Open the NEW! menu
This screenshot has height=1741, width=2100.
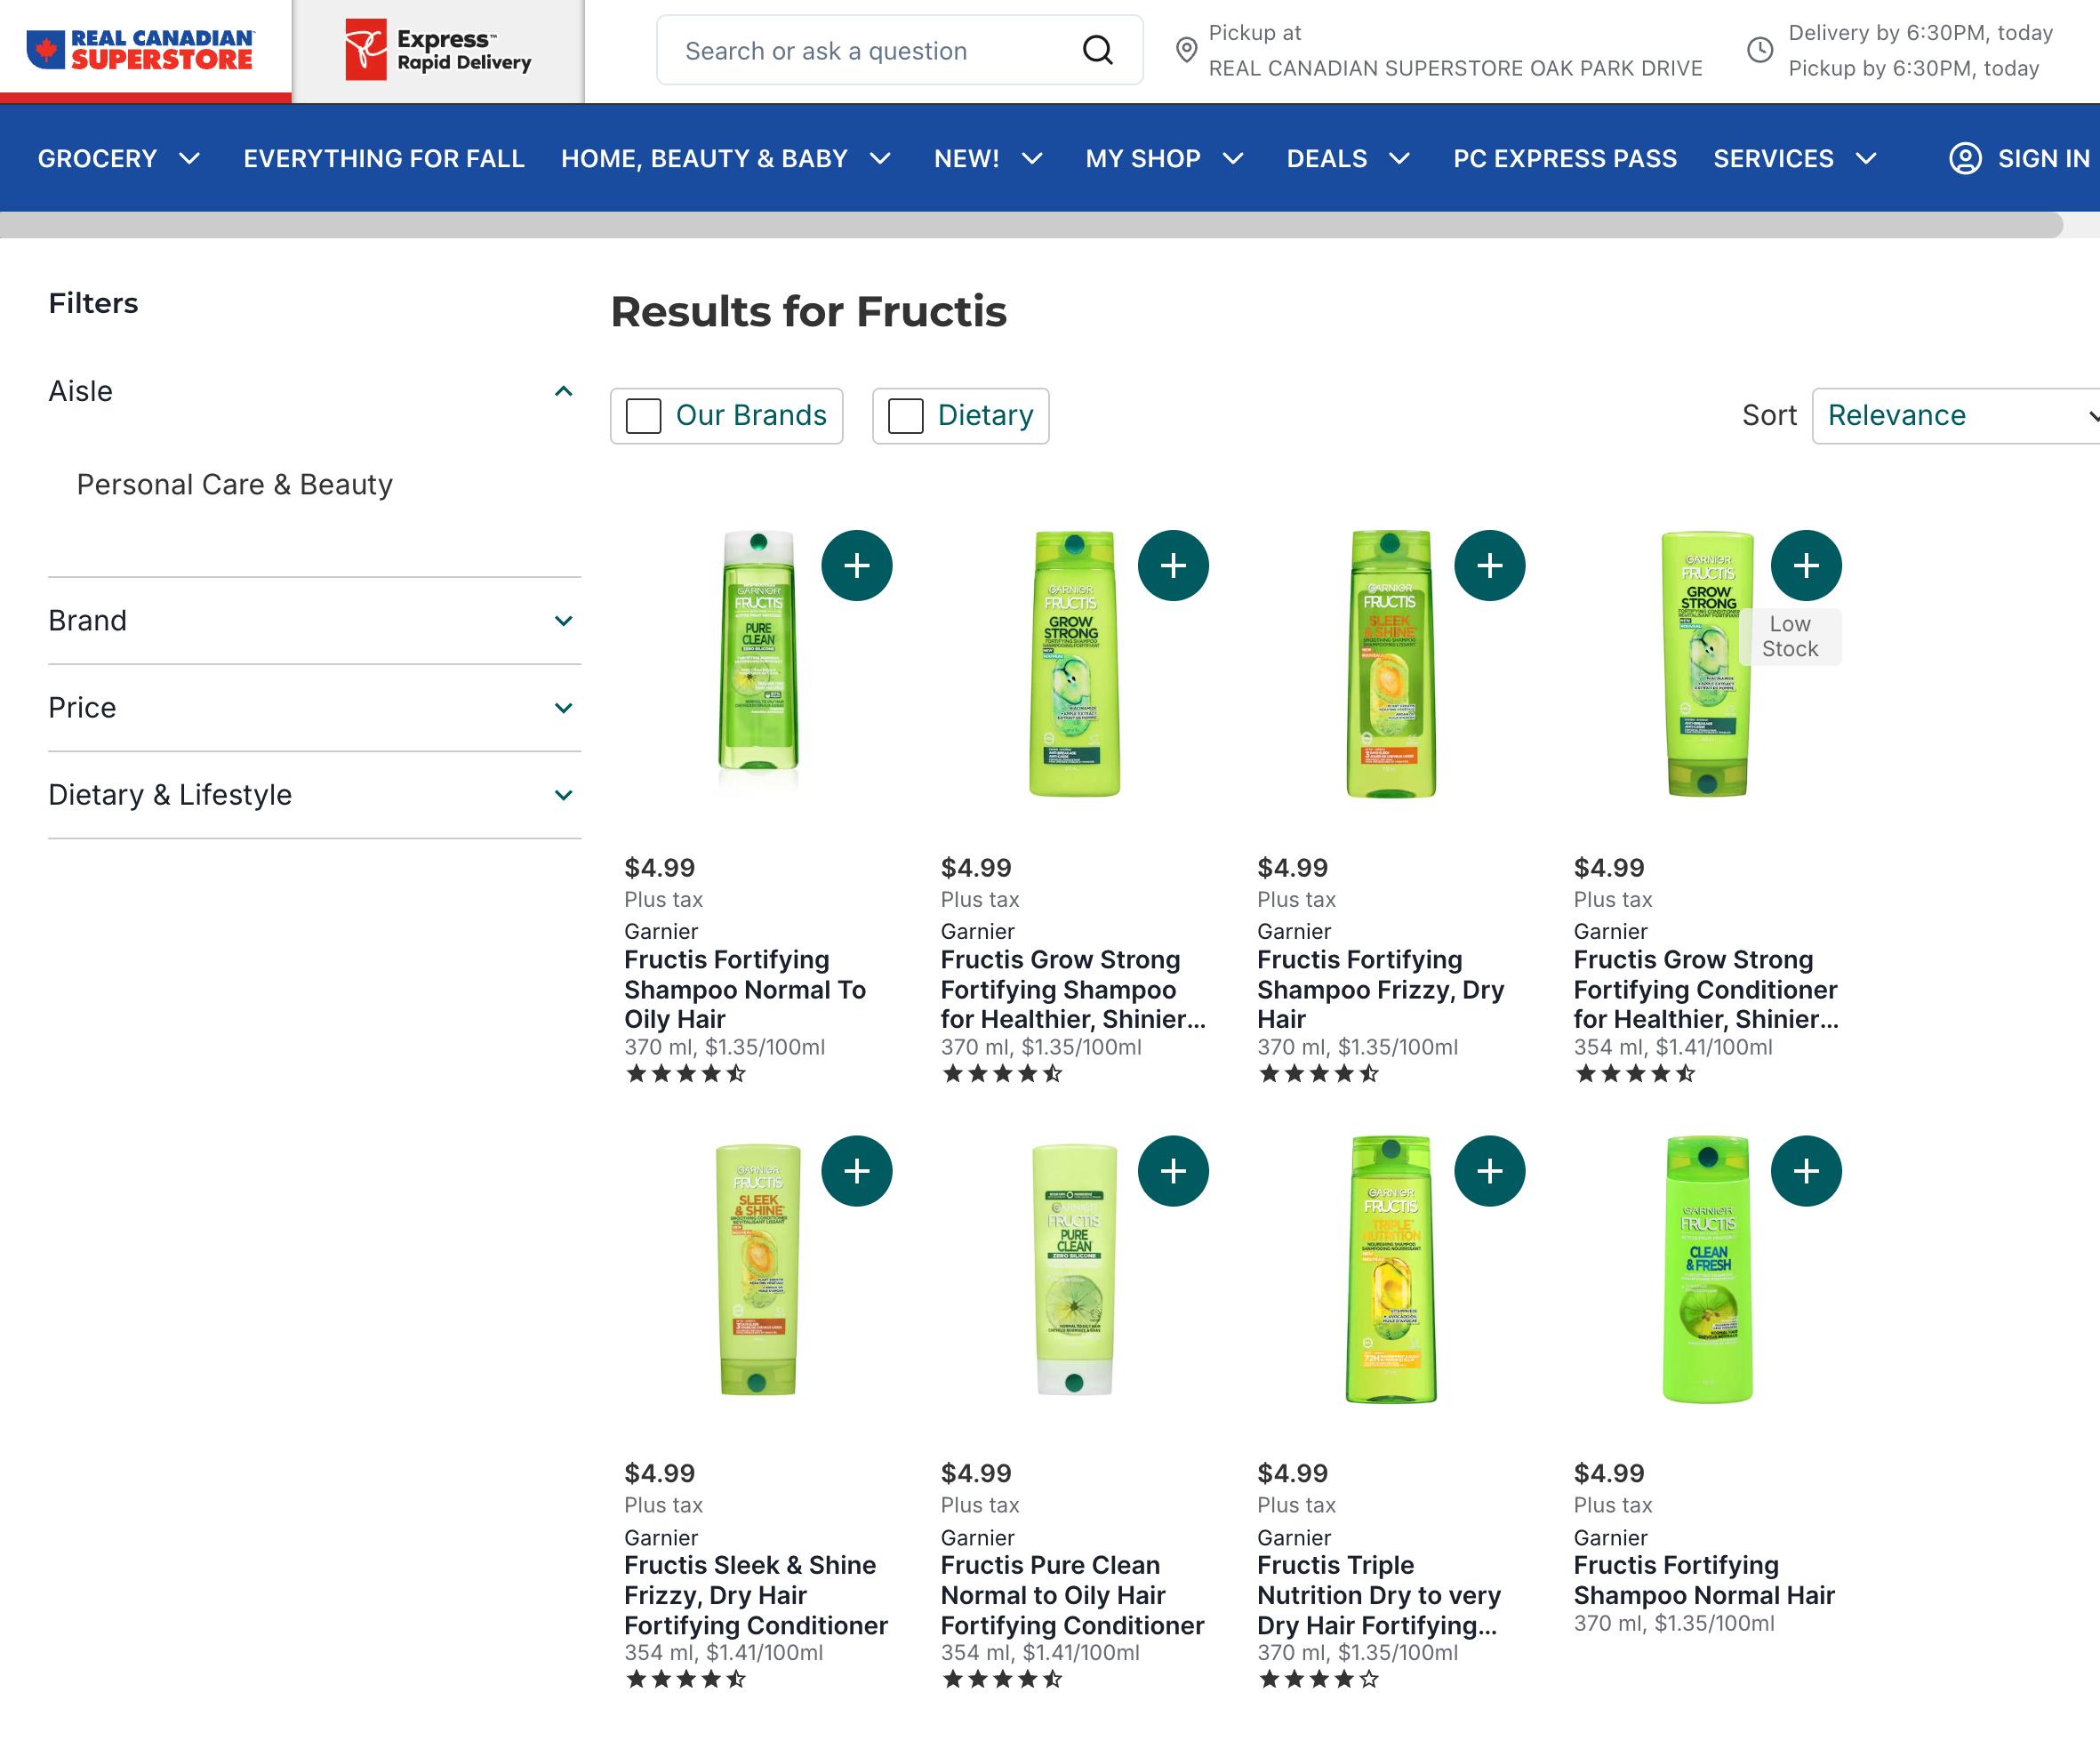[x=989, y=158]
